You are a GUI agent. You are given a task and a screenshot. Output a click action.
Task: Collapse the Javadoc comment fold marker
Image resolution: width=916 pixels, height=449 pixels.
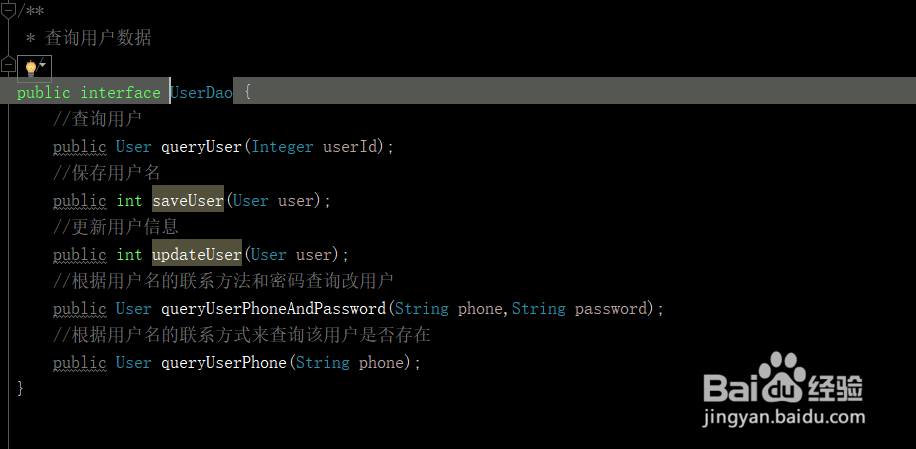(x=8, y=10)
